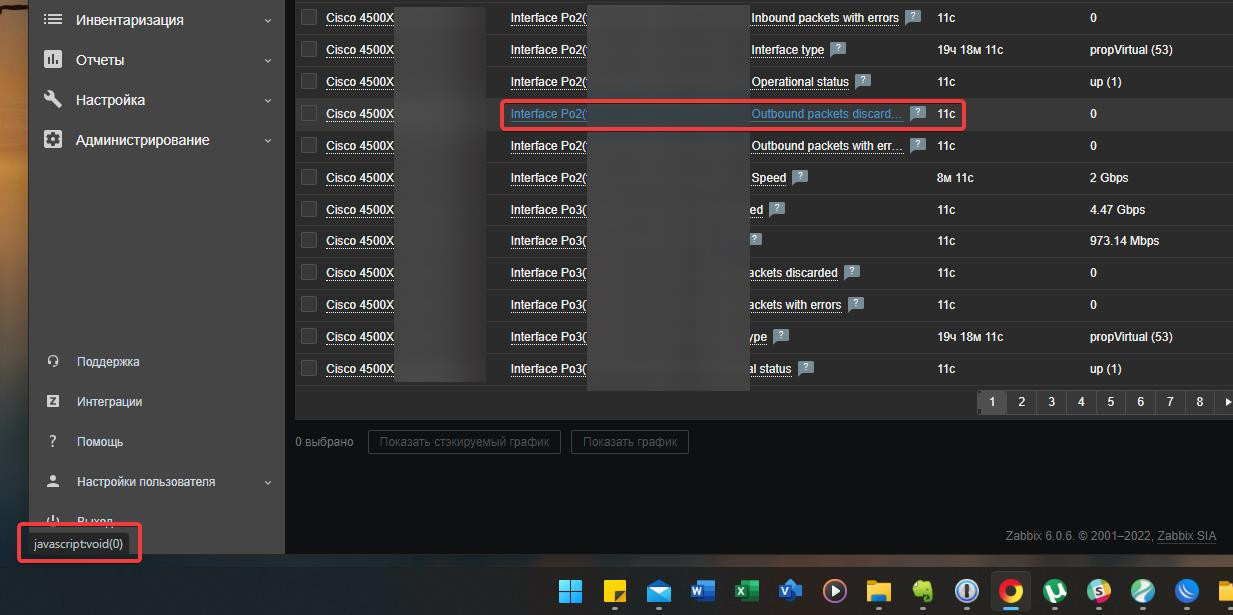Screen dimensions: 1233x615
Task: Tick checkbox for Po2 Inbound packets with errors row
Action: pos(309,18)
